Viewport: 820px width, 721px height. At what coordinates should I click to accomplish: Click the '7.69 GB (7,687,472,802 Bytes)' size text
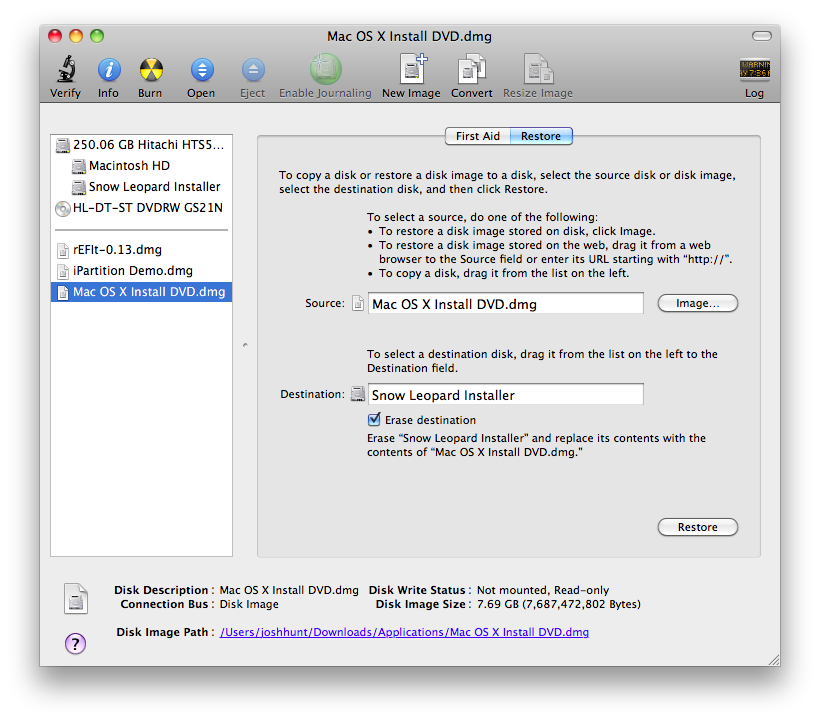559,604
